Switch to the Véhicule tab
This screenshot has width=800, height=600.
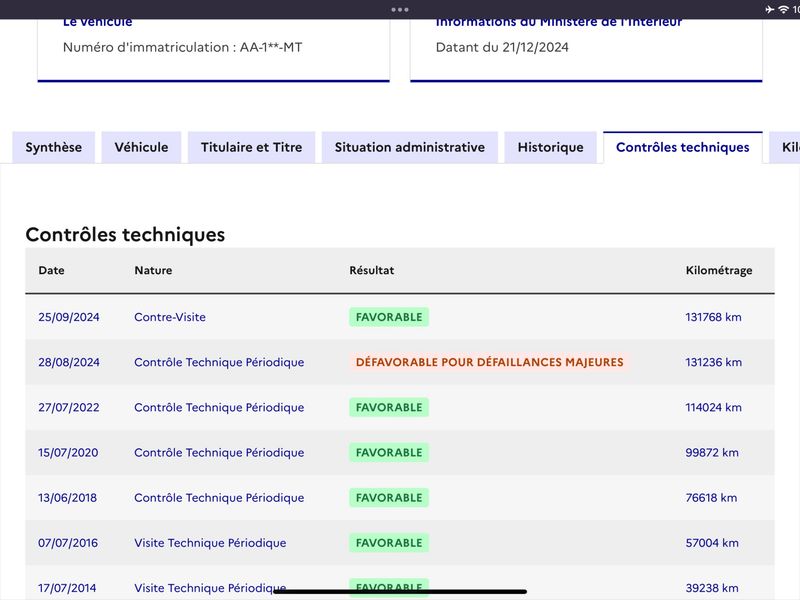tap(141, 147)
